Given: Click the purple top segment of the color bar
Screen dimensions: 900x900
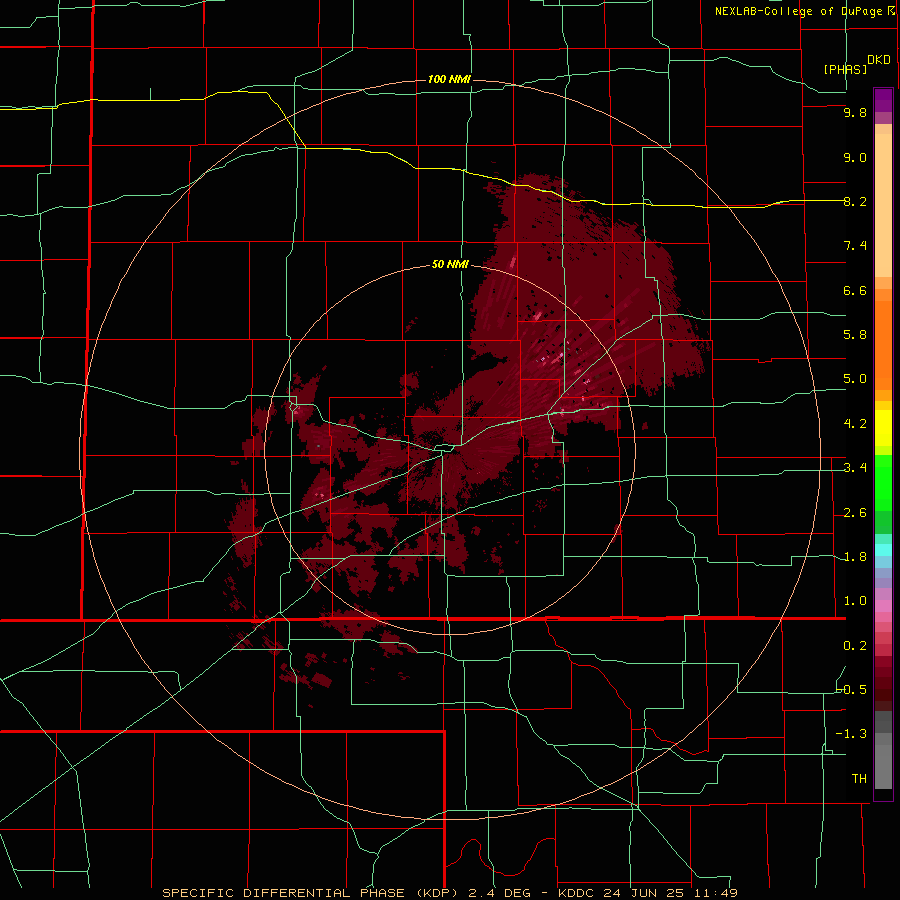Looking at the screenshot, I should (x=883, y=101).
